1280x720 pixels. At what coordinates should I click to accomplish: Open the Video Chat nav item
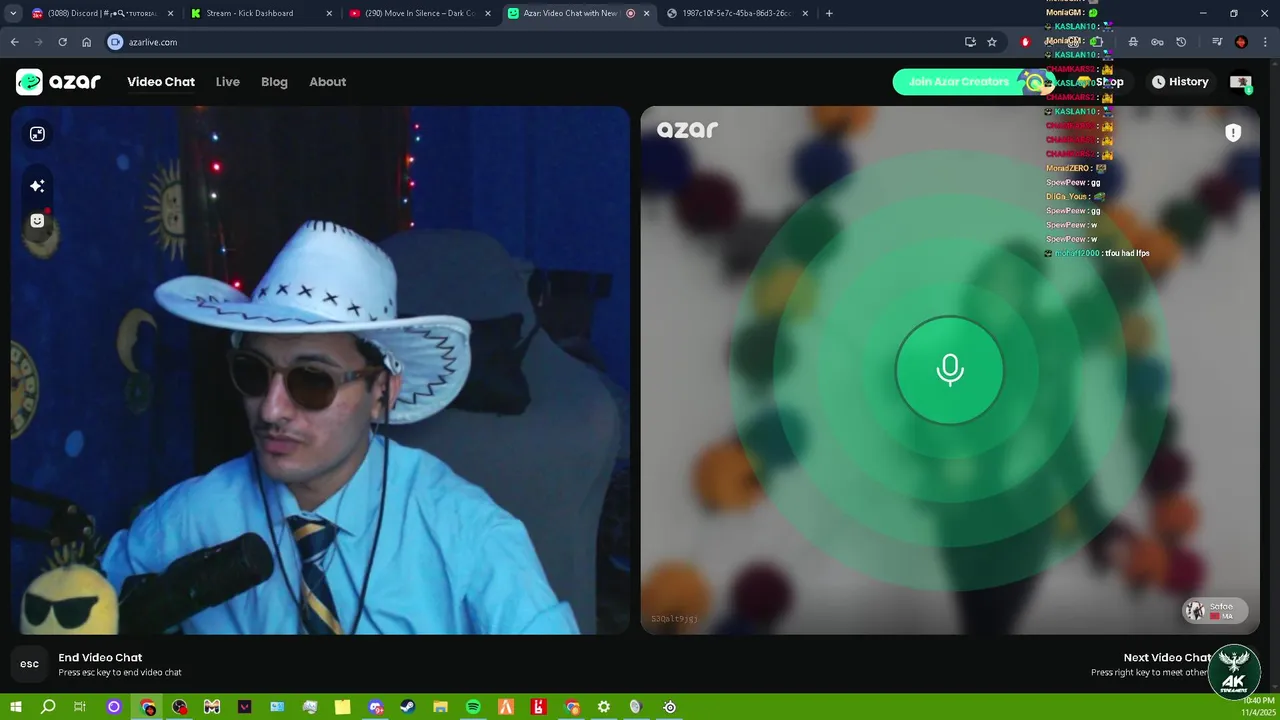tap(161, 82)
